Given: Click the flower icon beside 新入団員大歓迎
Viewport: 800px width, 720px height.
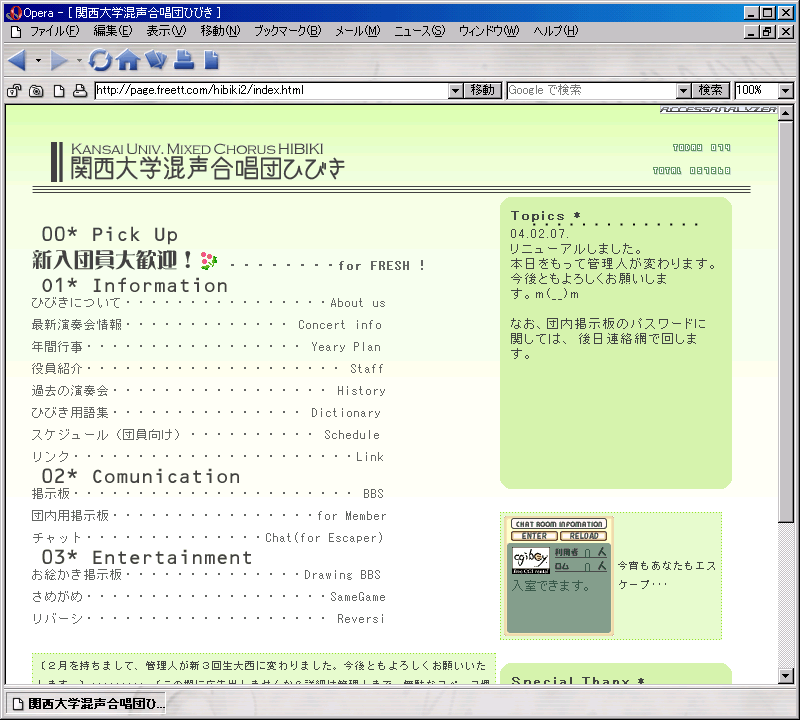Looking at the screenshot, I should (x=209, y=260).
